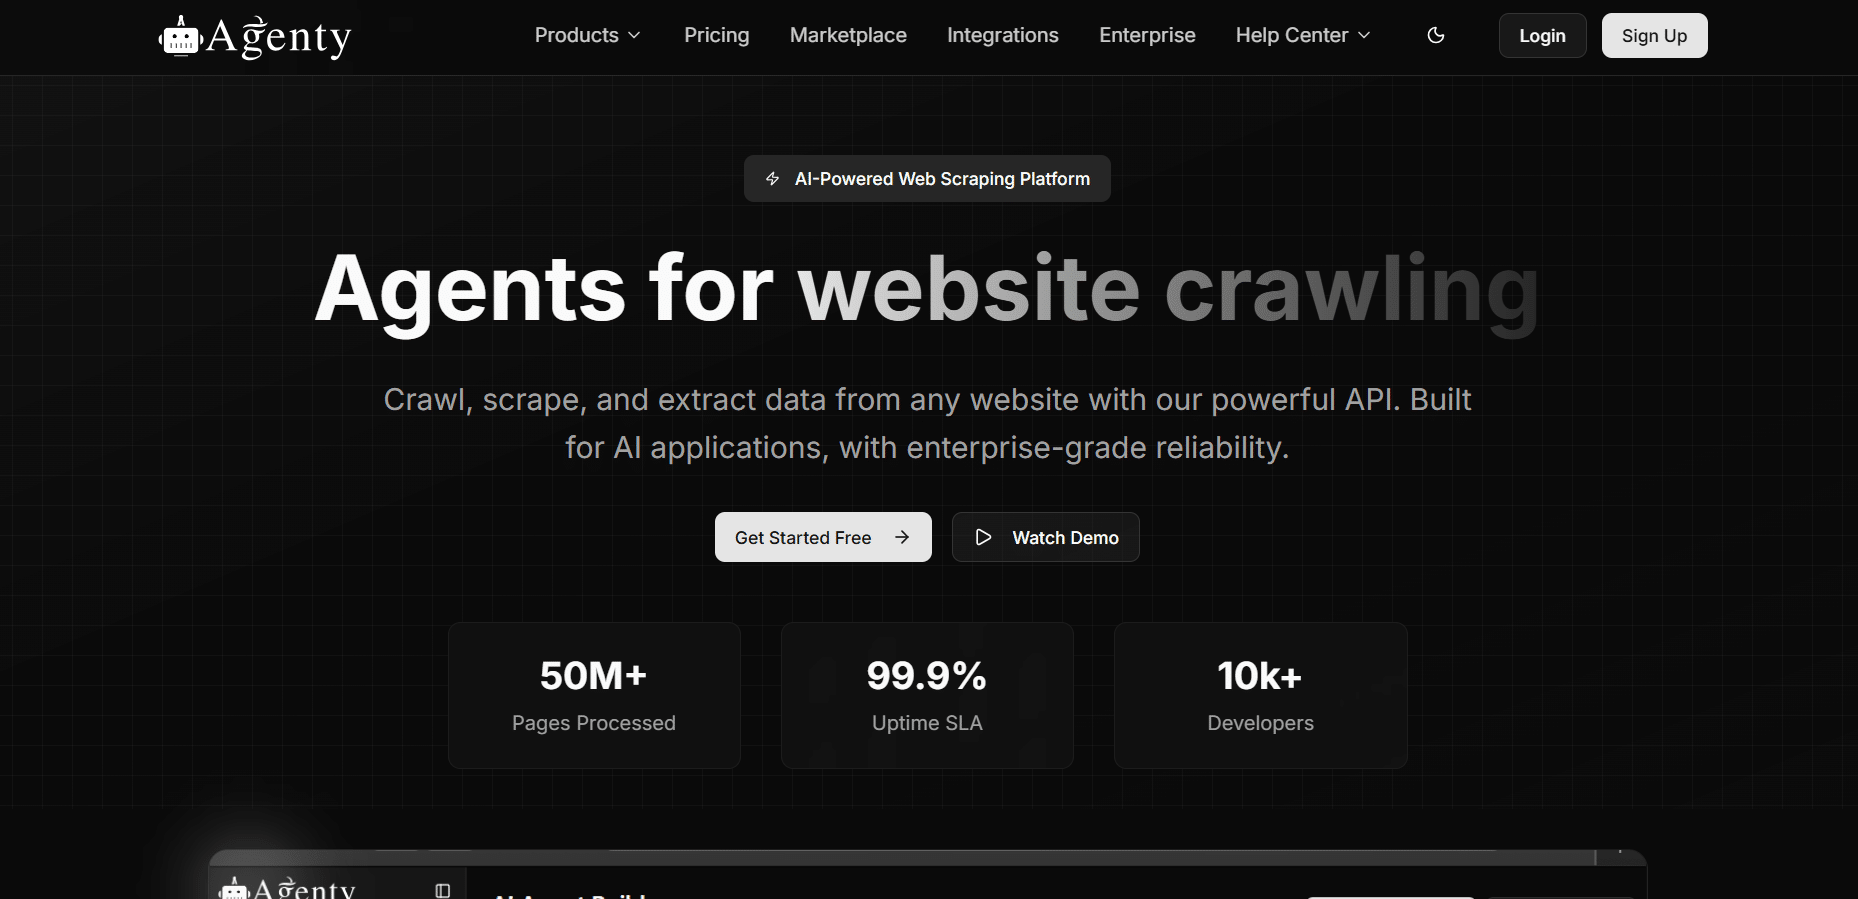Expand the Help Center dropdown
Image resolution: width=1858 pixels, height=899 pixels.
1303,36
